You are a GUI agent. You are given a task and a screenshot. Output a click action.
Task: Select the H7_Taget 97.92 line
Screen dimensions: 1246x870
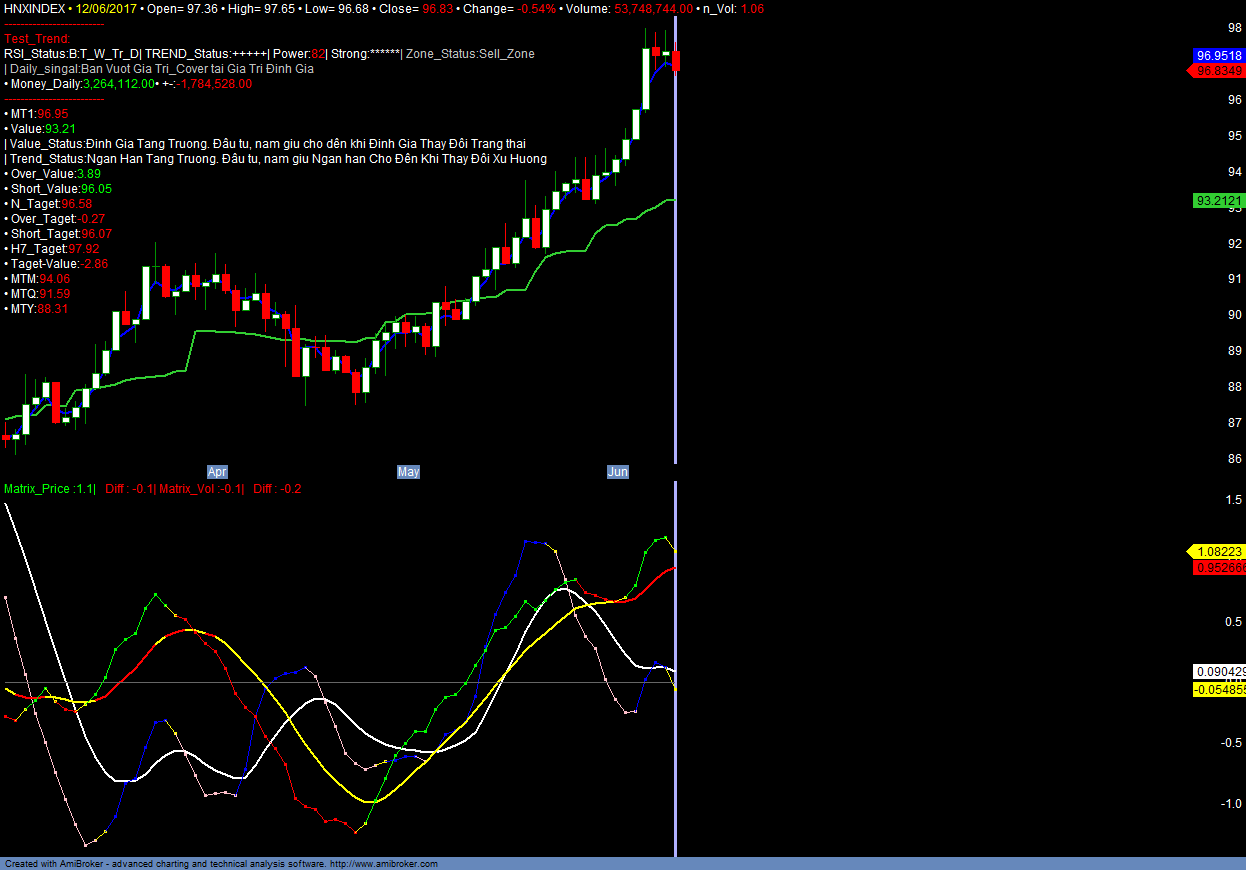pyautogui.click(x=55, y=249)
